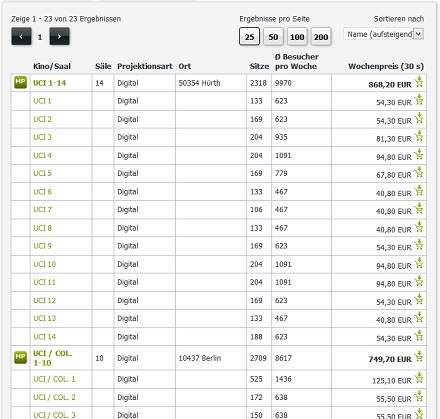Show 50 results per page
Screen dimensions: 440x419
click(273, 37)
